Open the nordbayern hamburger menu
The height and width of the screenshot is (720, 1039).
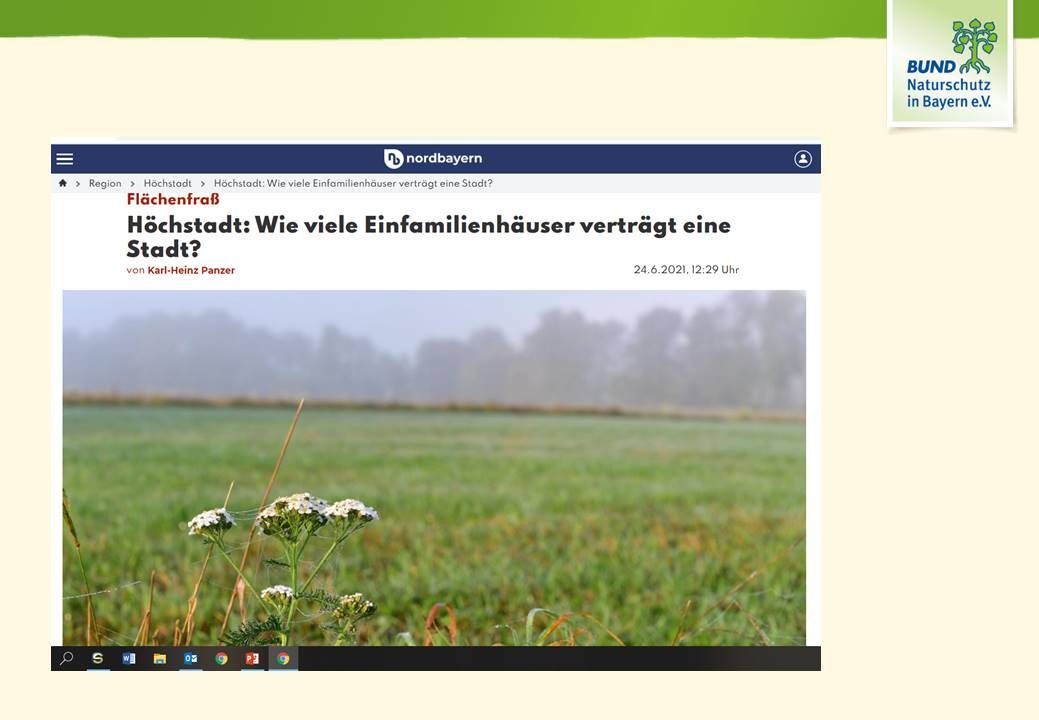coord(65,159)
